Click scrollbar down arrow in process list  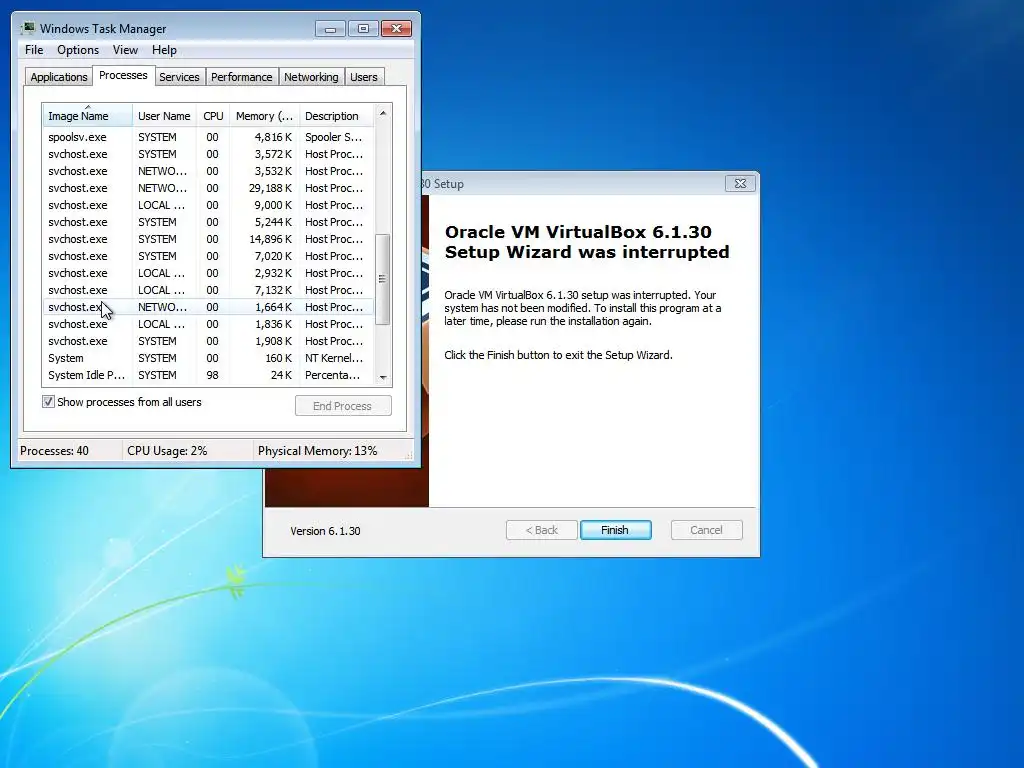point(383,377)
